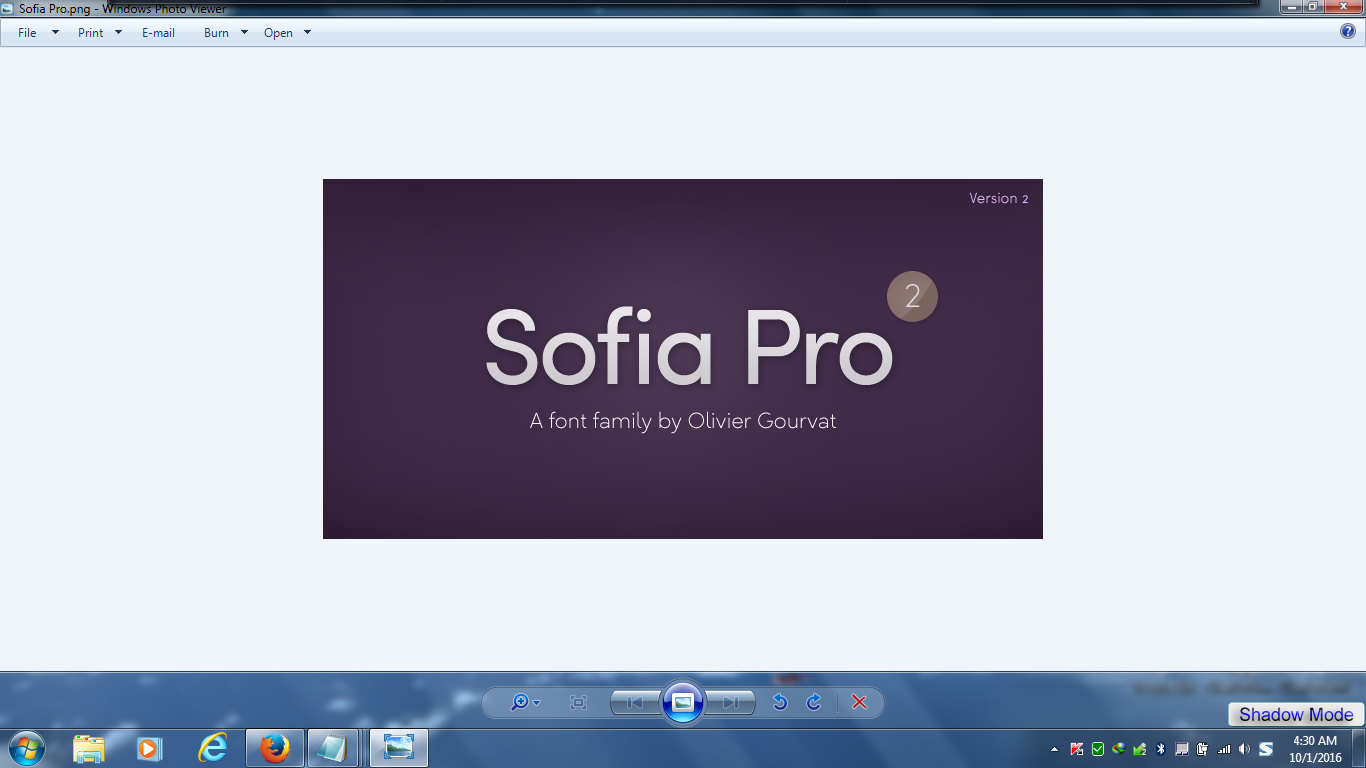Expand the Open menu dropdown arrow
This screenshot has width=1366, height=768.
pyautogui.click(x=306, y=32)
